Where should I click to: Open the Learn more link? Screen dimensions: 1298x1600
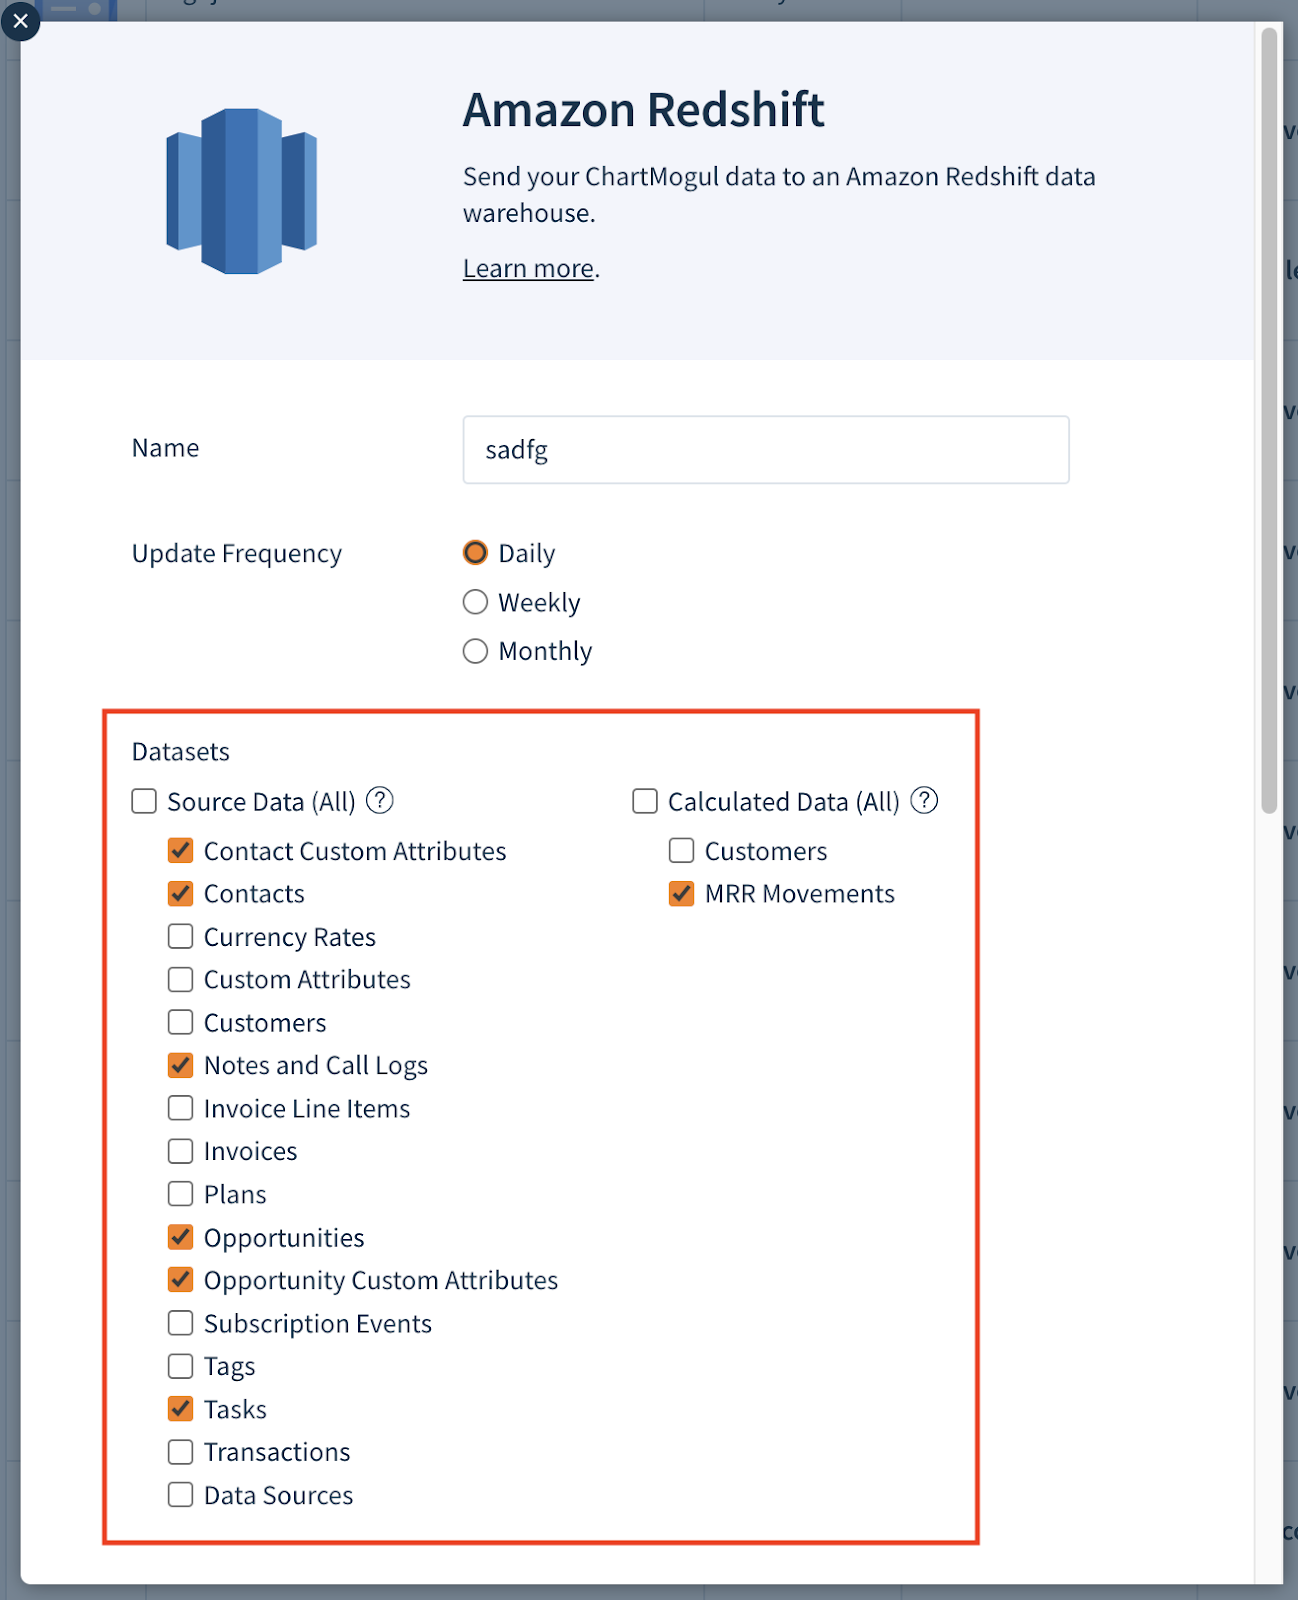[528, 268]
